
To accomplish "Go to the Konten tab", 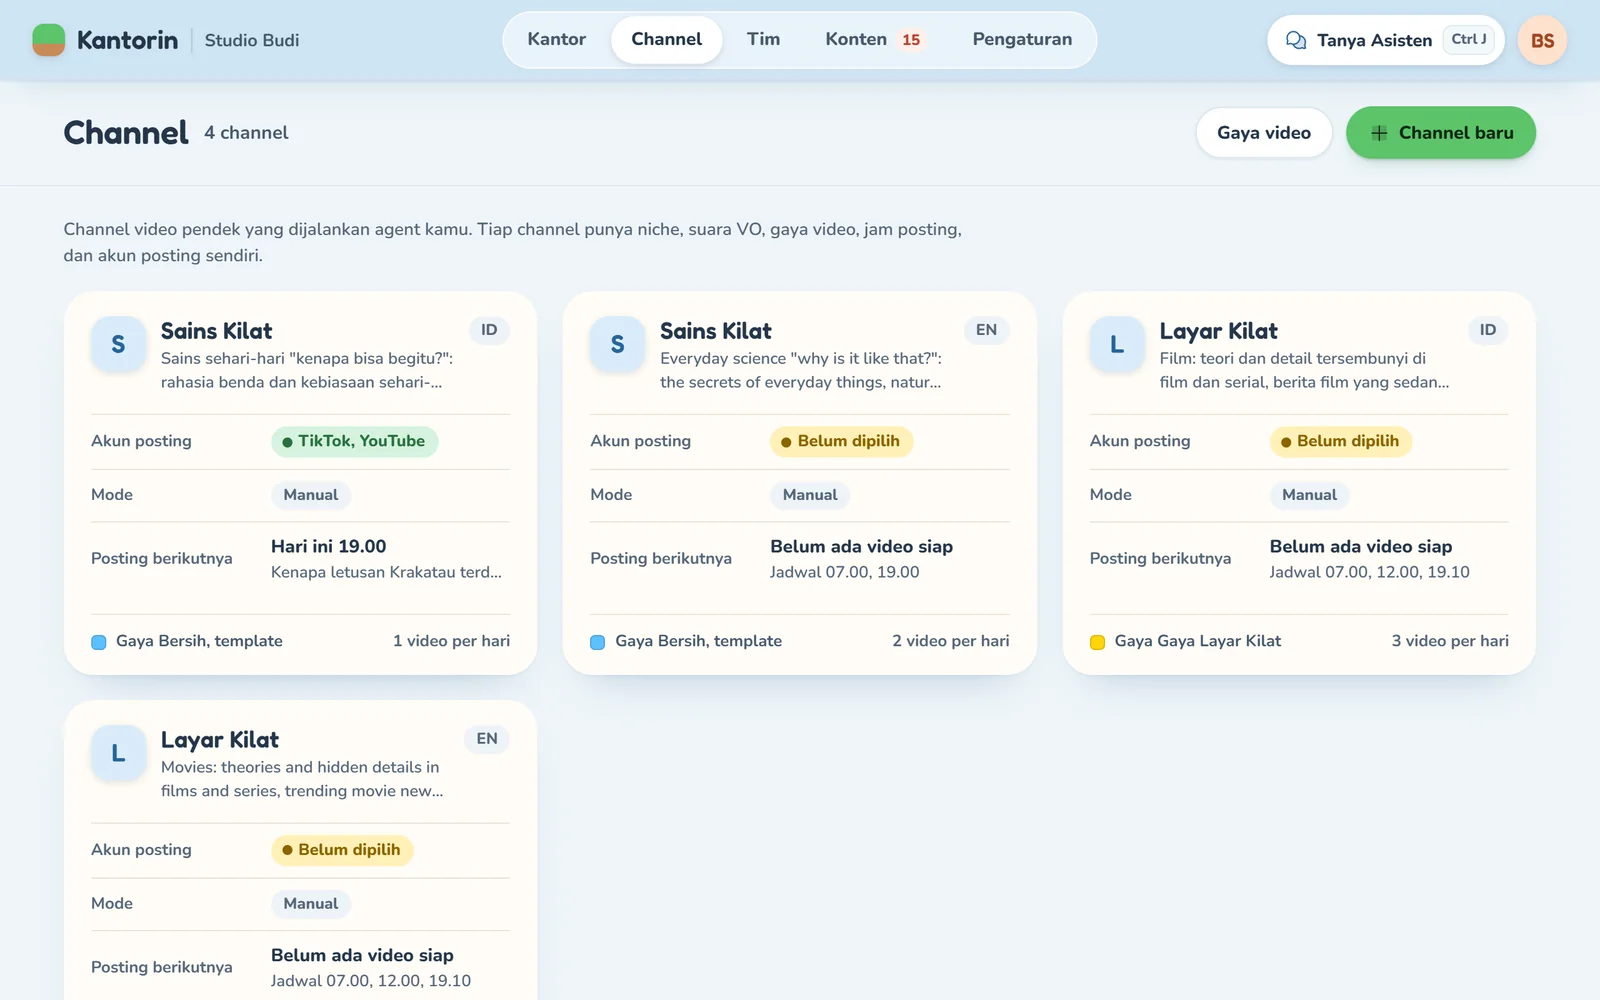I will (x=873, y=39).
